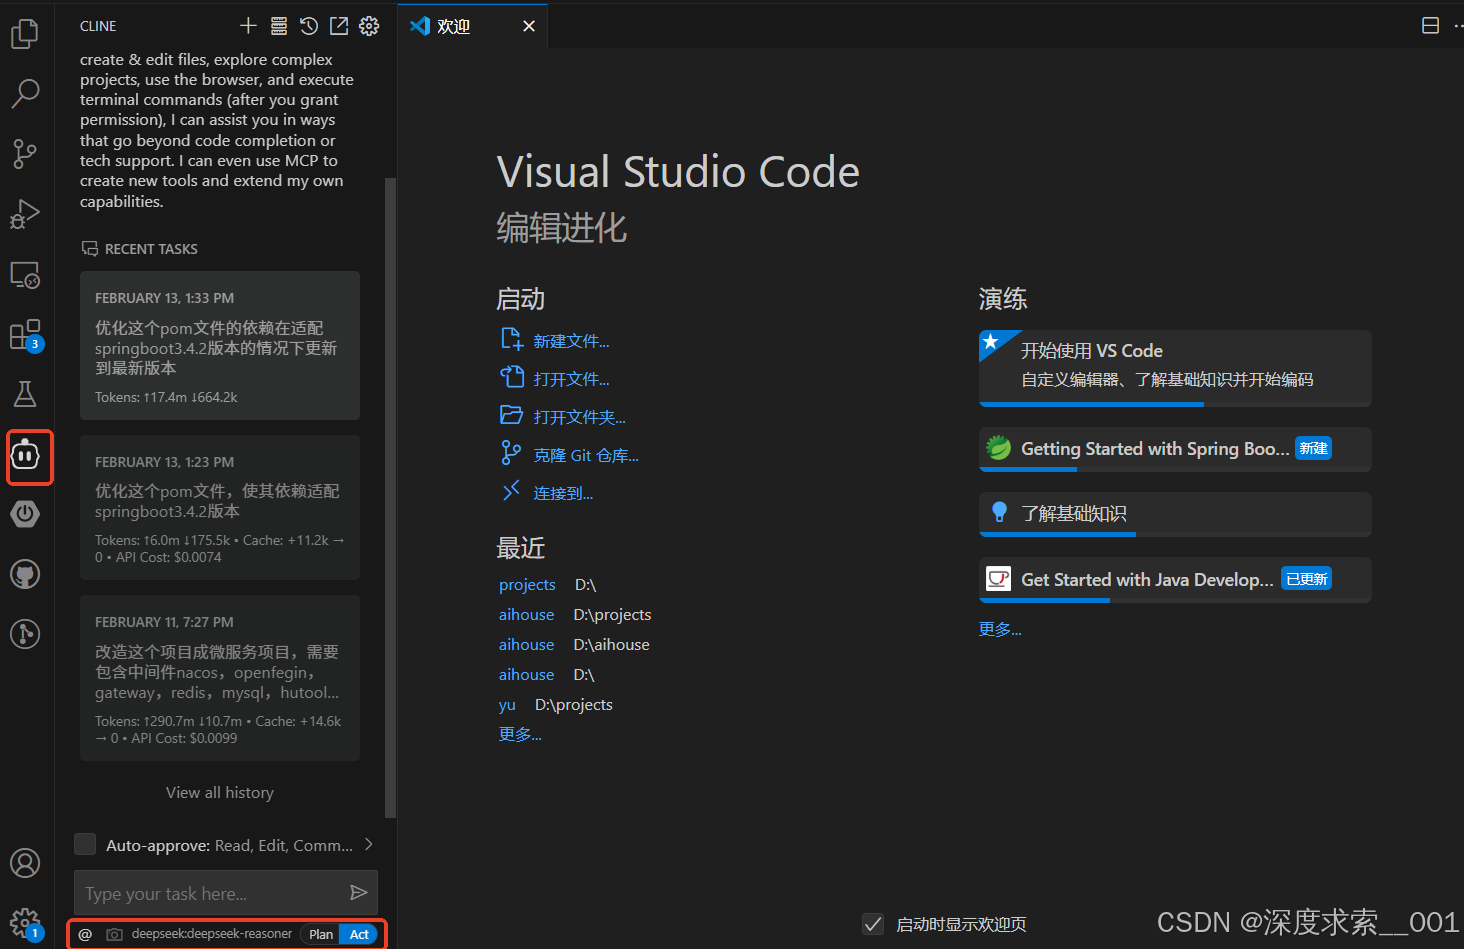Click 新建文件... link
Viewport: 1464px width, 949px height.
[571, 341]
